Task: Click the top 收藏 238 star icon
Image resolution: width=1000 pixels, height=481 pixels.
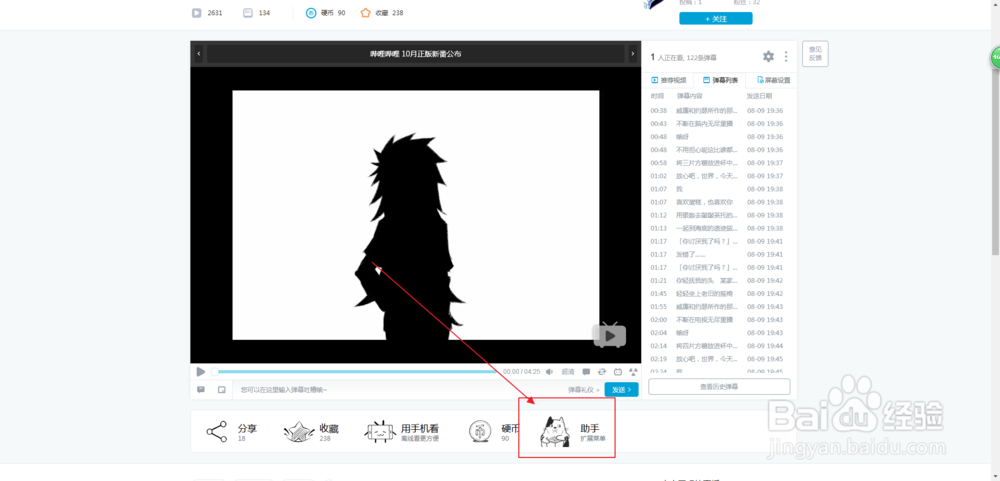Action: click(365, 13)
